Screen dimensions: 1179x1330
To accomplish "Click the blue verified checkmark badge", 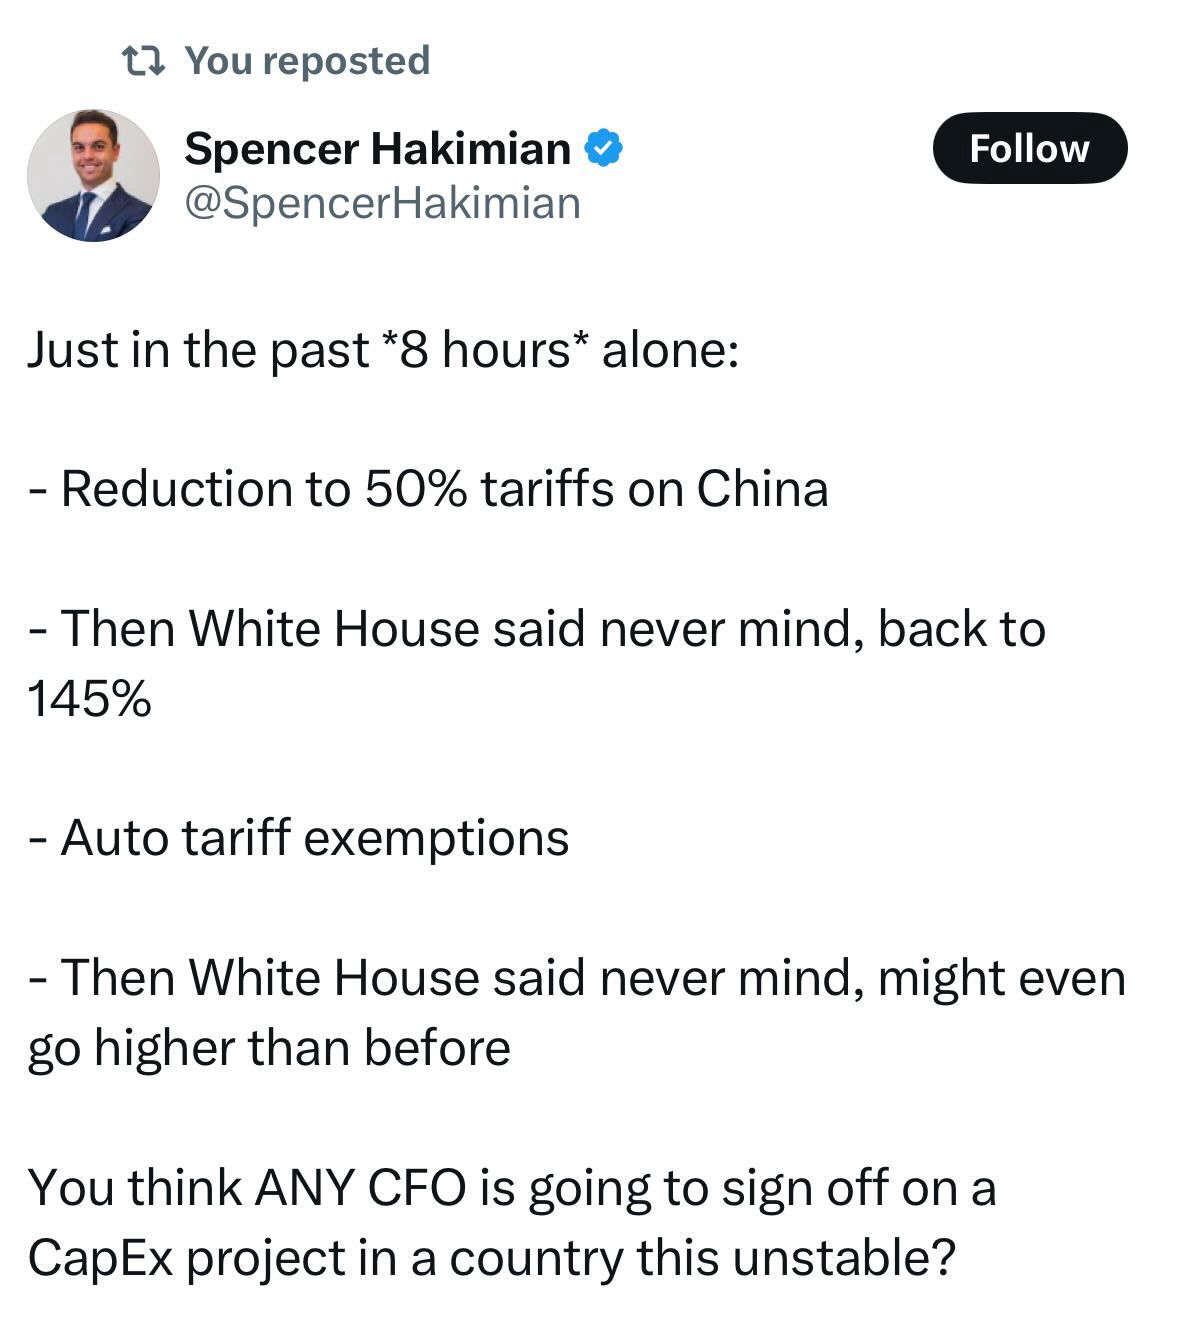I will click(x=603, y=149).
